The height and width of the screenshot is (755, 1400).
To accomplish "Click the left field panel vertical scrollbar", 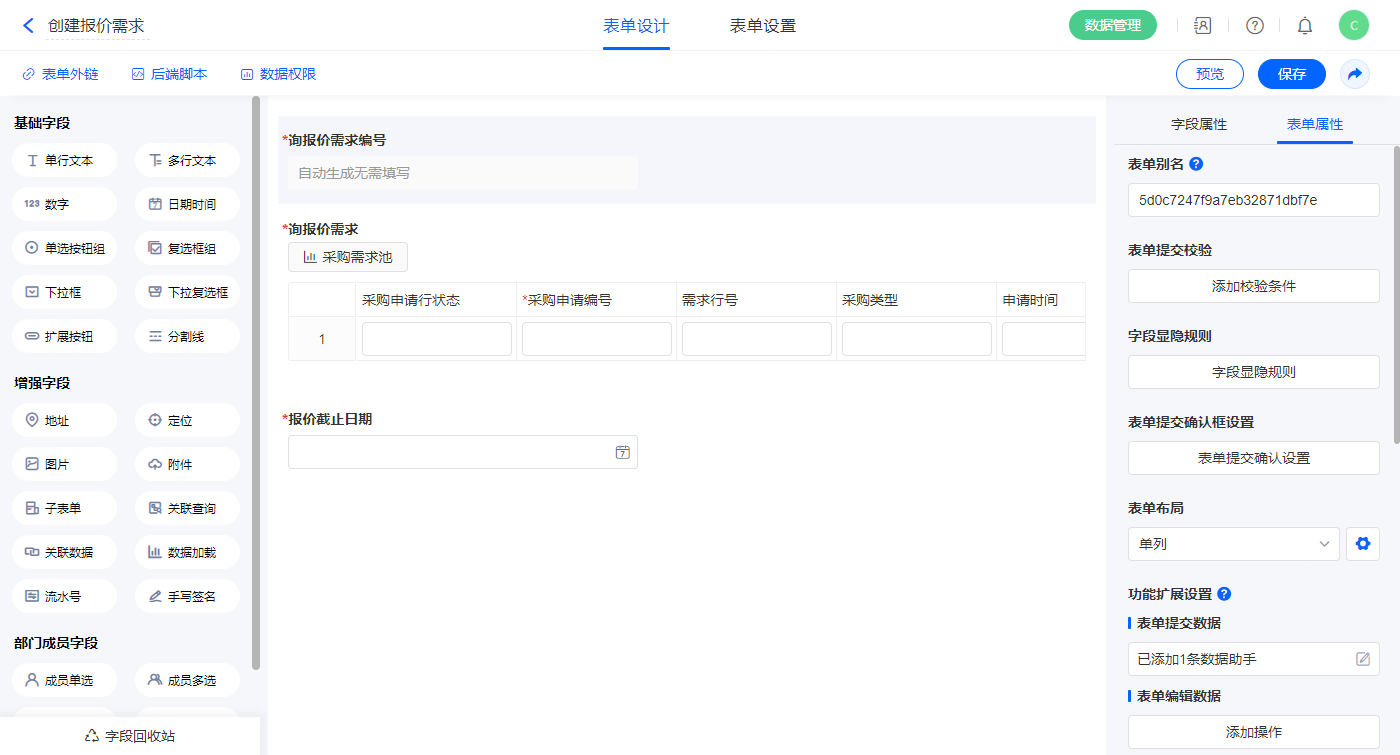I will coord(256,380).
